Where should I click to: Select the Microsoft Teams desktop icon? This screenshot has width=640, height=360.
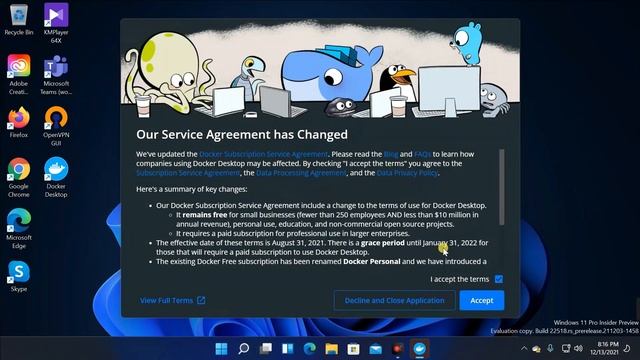click(56, 75)
